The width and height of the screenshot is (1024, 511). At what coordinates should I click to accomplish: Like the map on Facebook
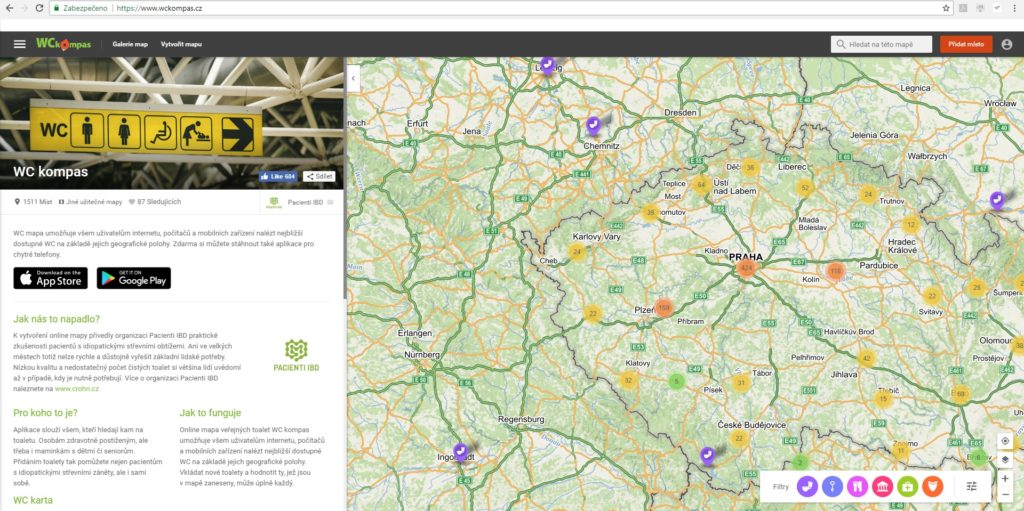pyautogui.click(x=278, y=176)
